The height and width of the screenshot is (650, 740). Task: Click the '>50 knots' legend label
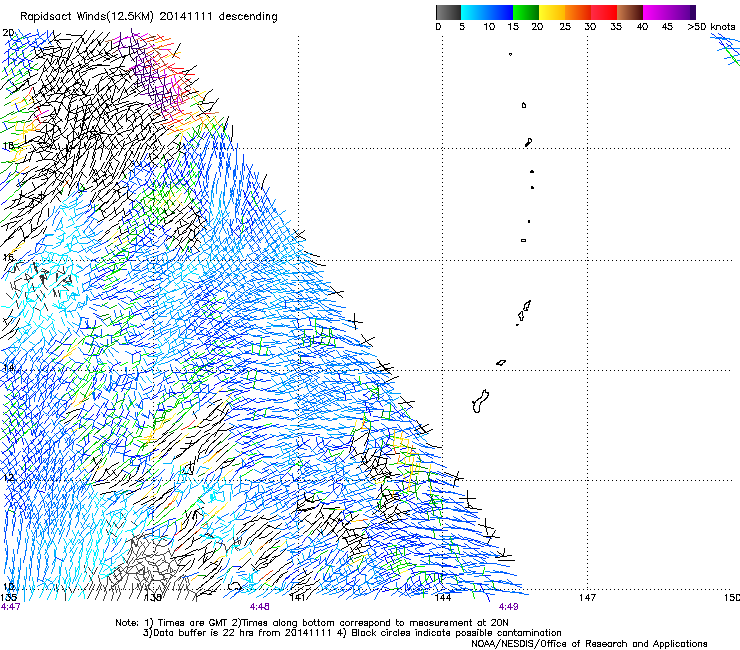coord(712,27)
